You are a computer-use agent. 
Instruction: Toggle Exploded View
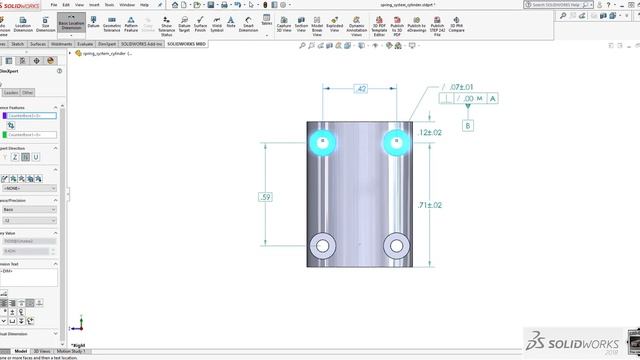point(334,24)
